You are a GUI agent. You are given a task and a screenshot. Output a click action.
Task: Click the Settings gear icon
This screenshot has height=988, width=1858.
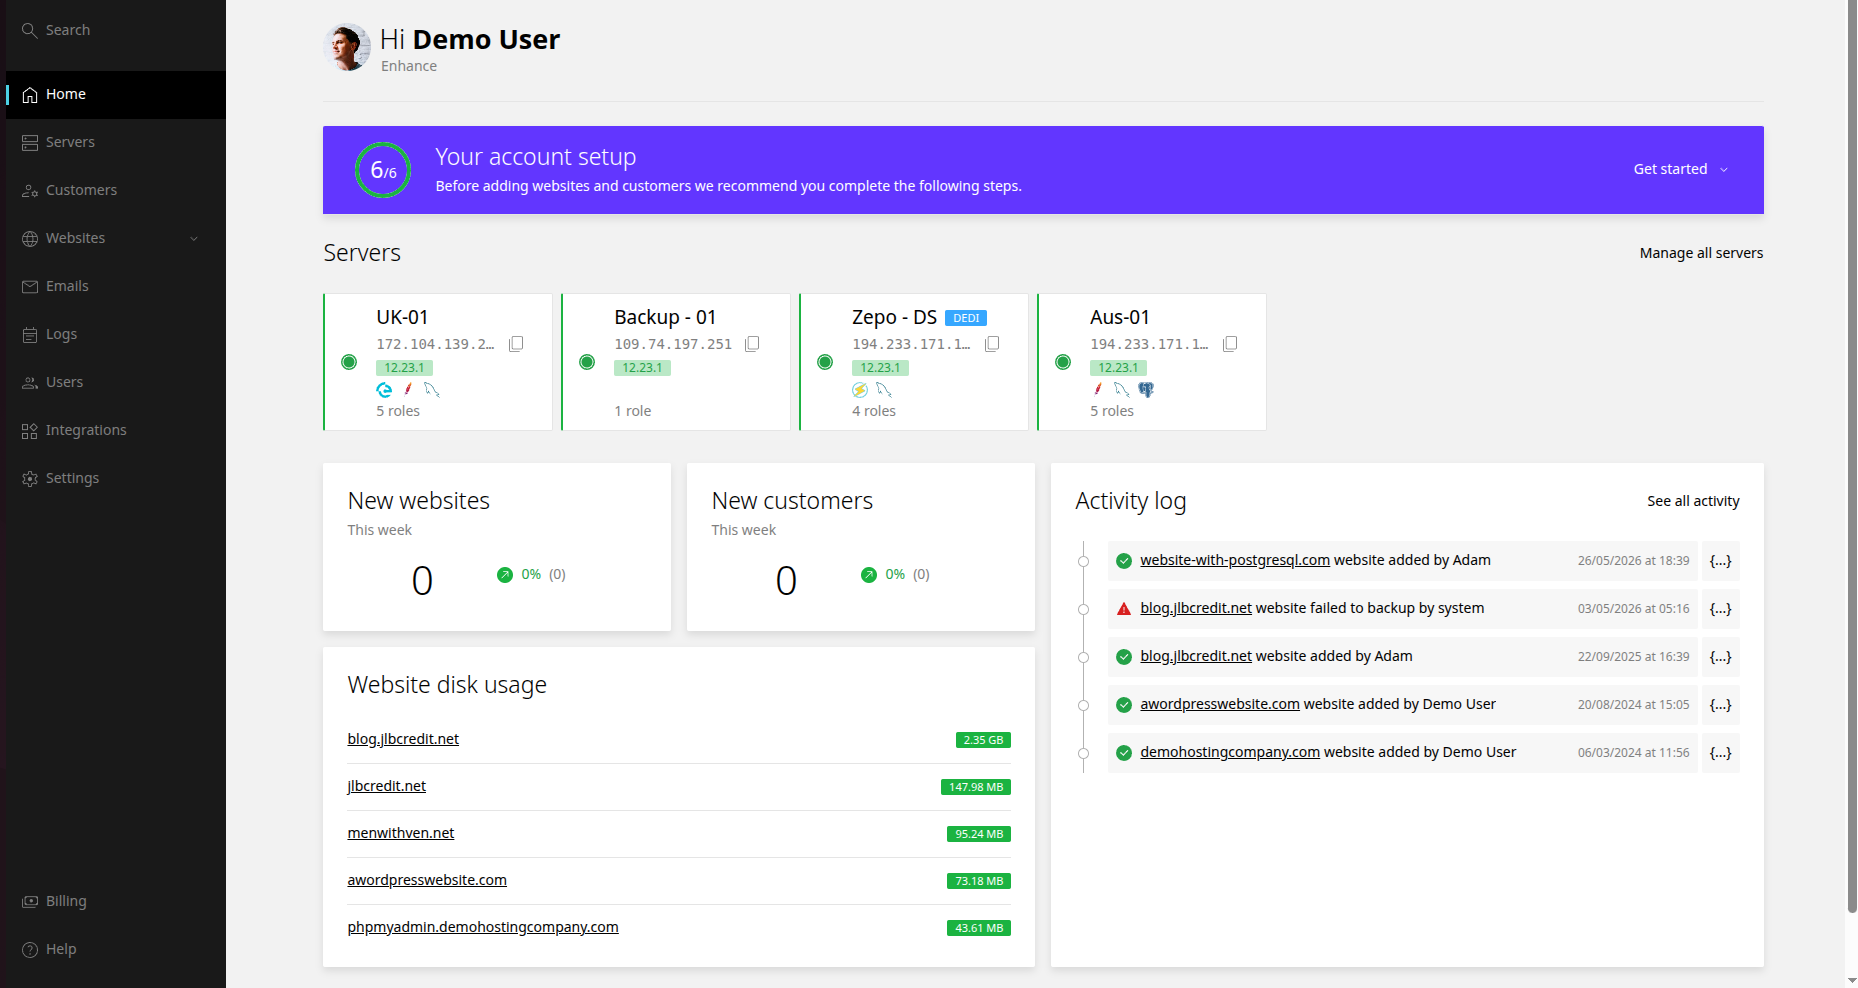tap(30, 479)
